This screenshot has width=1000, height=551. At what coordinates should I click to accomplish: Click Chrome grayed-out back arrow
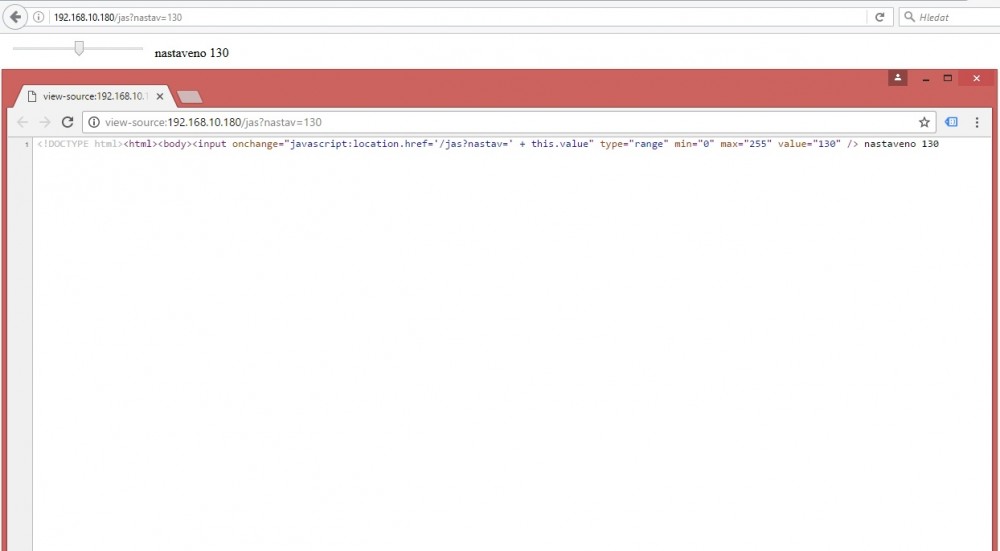point(23,122)
